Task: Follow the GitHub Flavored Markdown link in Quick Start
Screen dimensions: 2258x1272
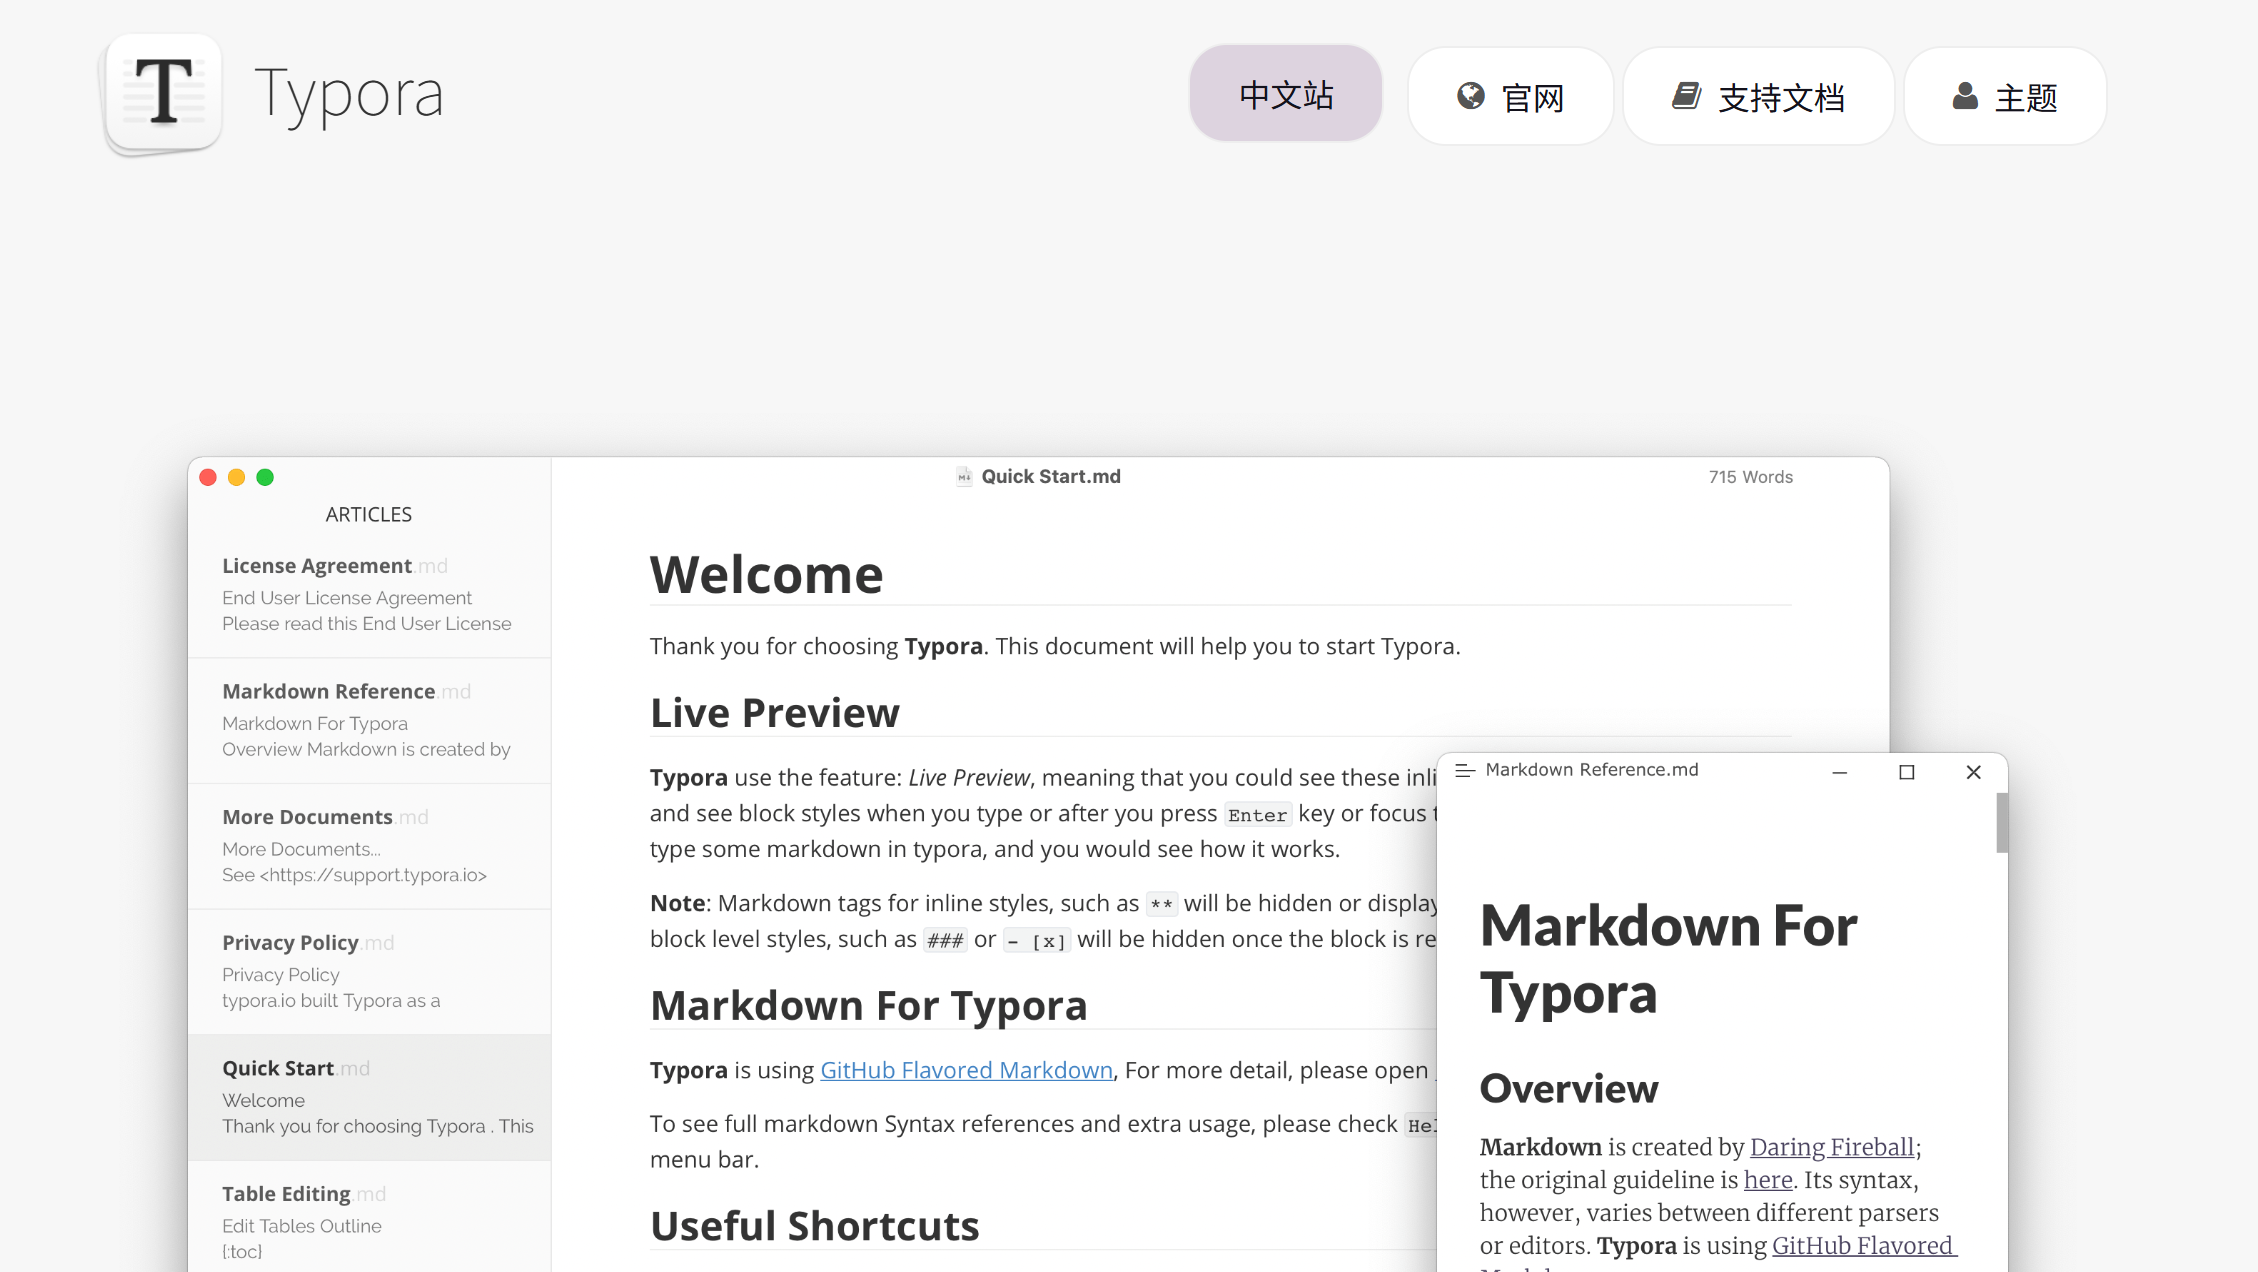Action: pos(966,1070)
